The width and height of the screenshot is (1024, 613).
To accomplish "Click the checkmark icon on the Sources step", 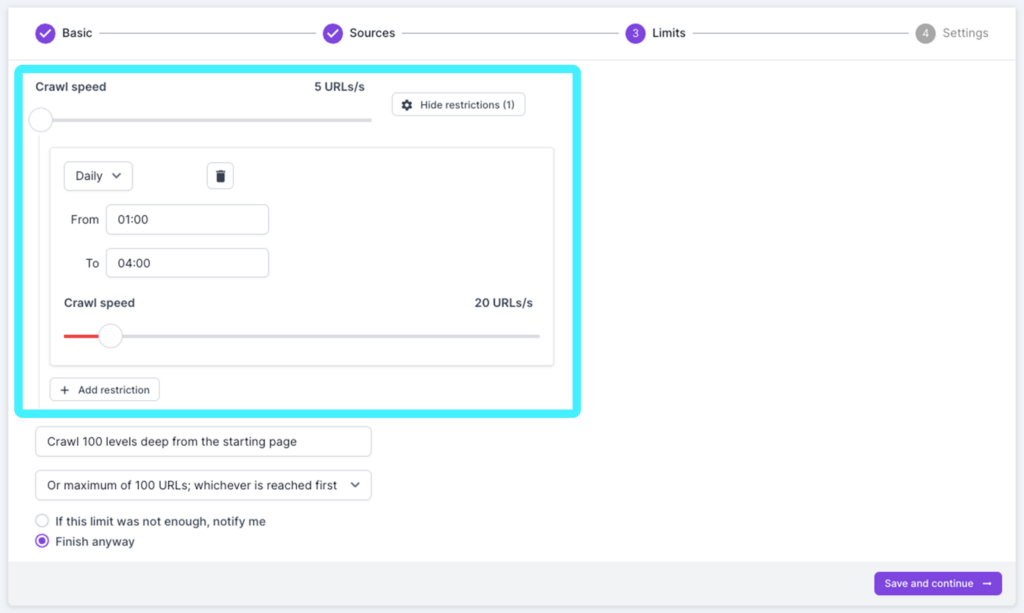I will pos(333,33).
